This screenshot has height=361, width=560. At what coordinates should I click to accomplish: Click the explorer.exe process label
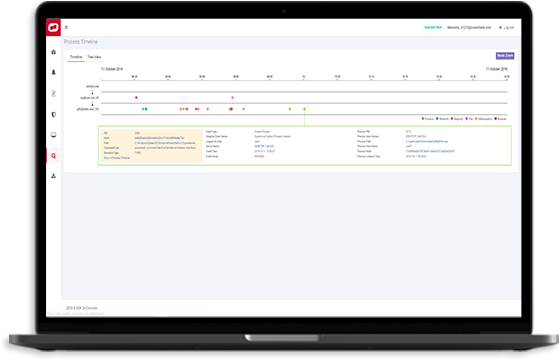[90, 97]
